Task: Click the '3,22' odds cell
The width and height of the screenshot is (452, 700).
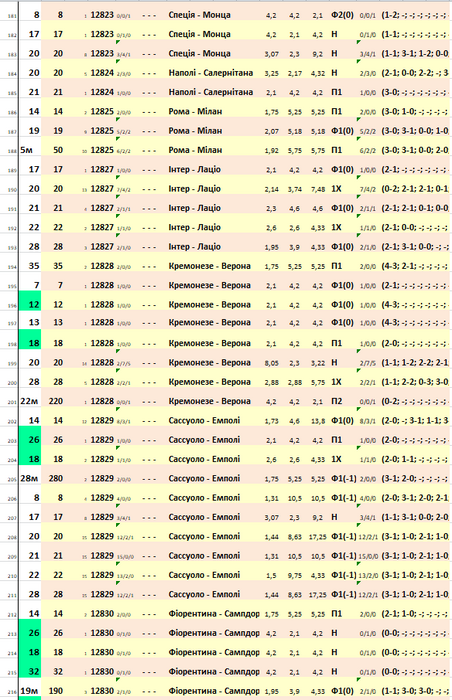Action: (x=318, y=363)
